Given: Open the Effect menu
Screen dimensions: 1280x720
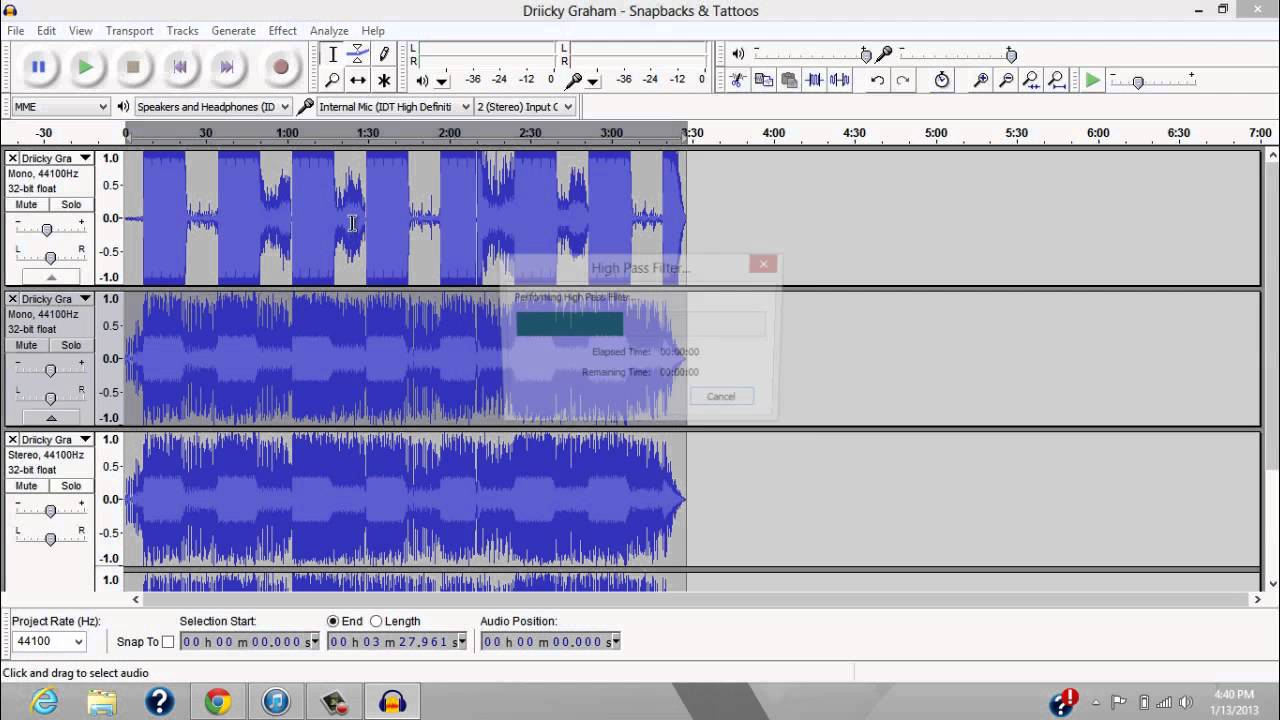Looking at the screenshot, I should (282, 31).
